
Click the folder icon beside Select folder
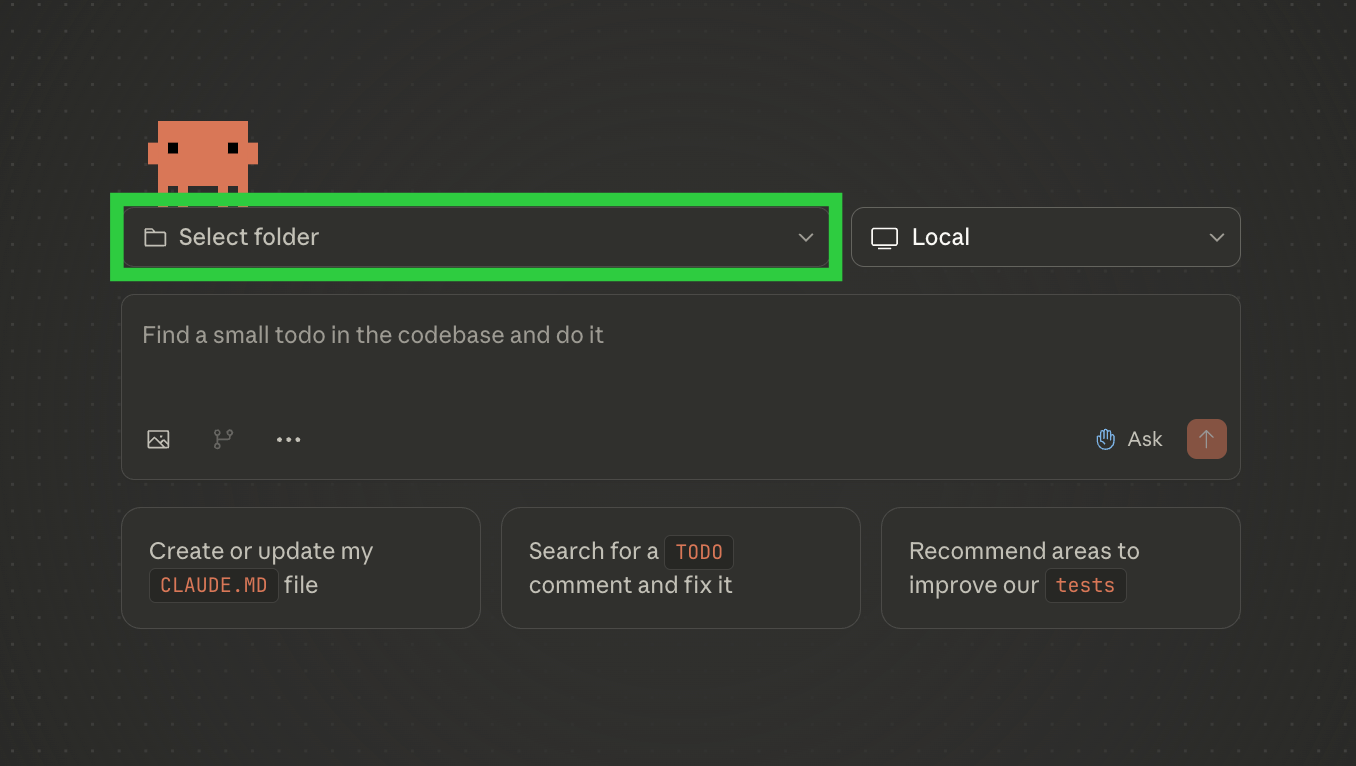[x=155, y=237]
